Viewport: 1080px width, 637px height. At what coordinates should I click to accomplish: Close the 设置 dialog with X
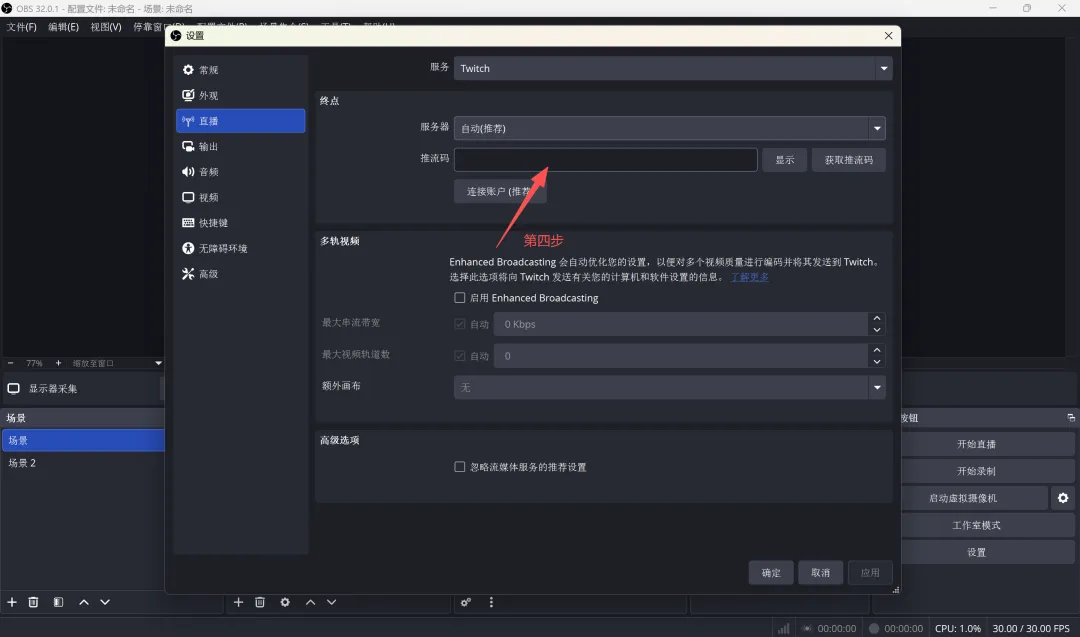tap(889, 36)
